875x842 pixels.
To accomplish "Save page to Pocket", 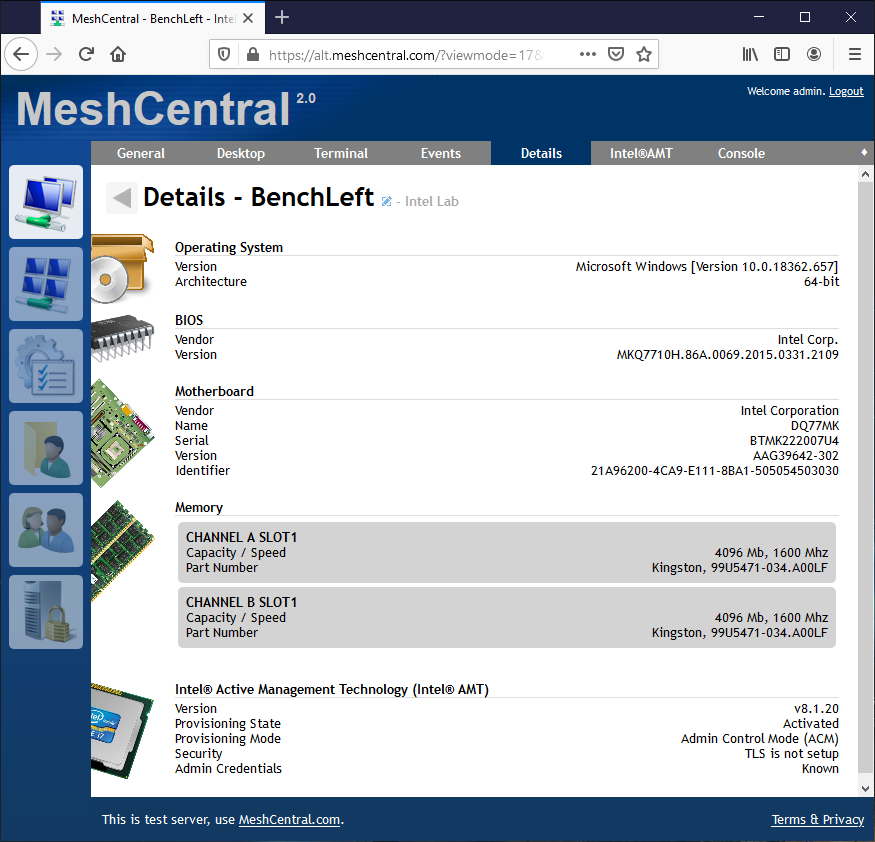I will coord(616,54).
